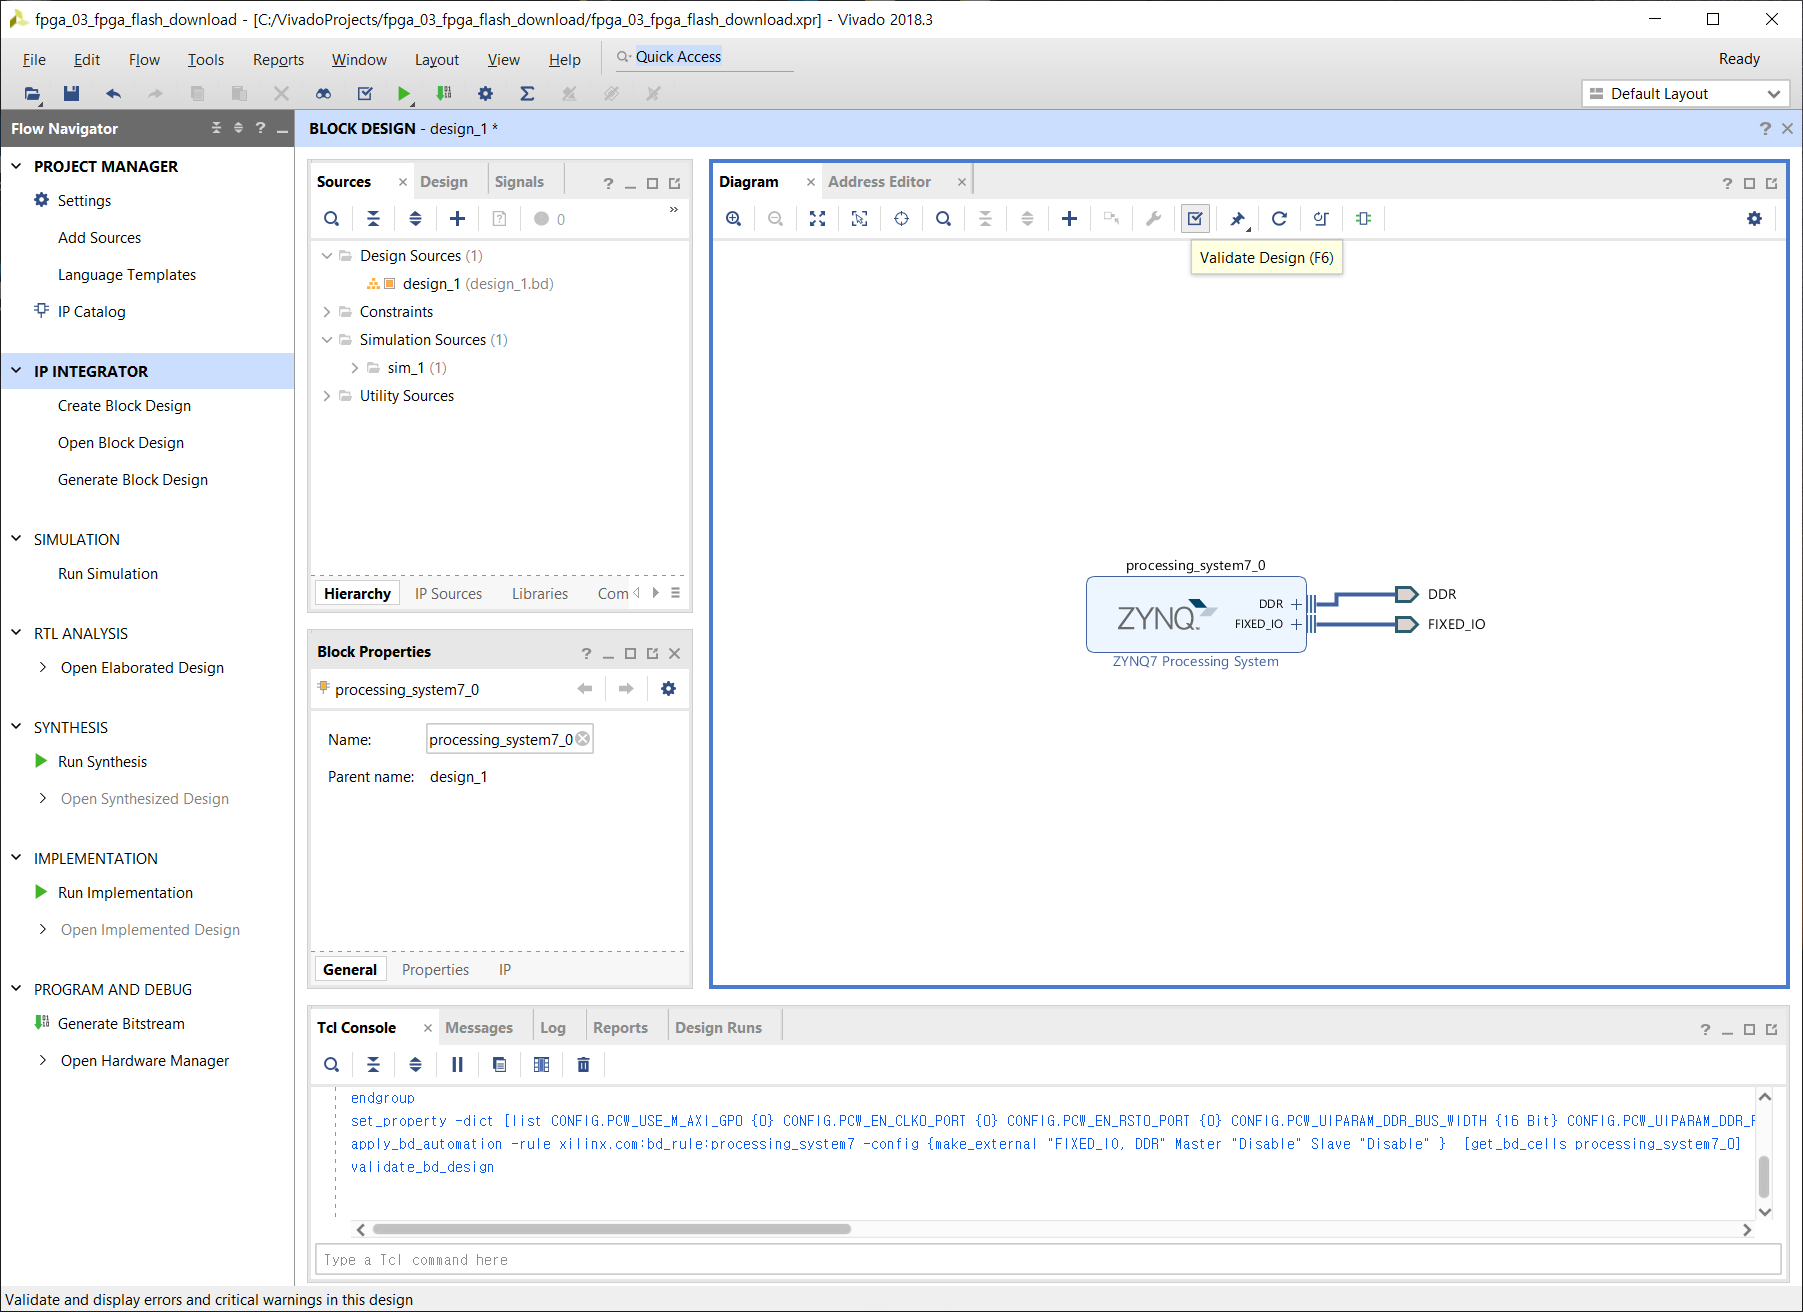This screenshot has width=1803, height=1312.
Task: Switch to IP Sources tab in Sources
Action: pos(448,594)
